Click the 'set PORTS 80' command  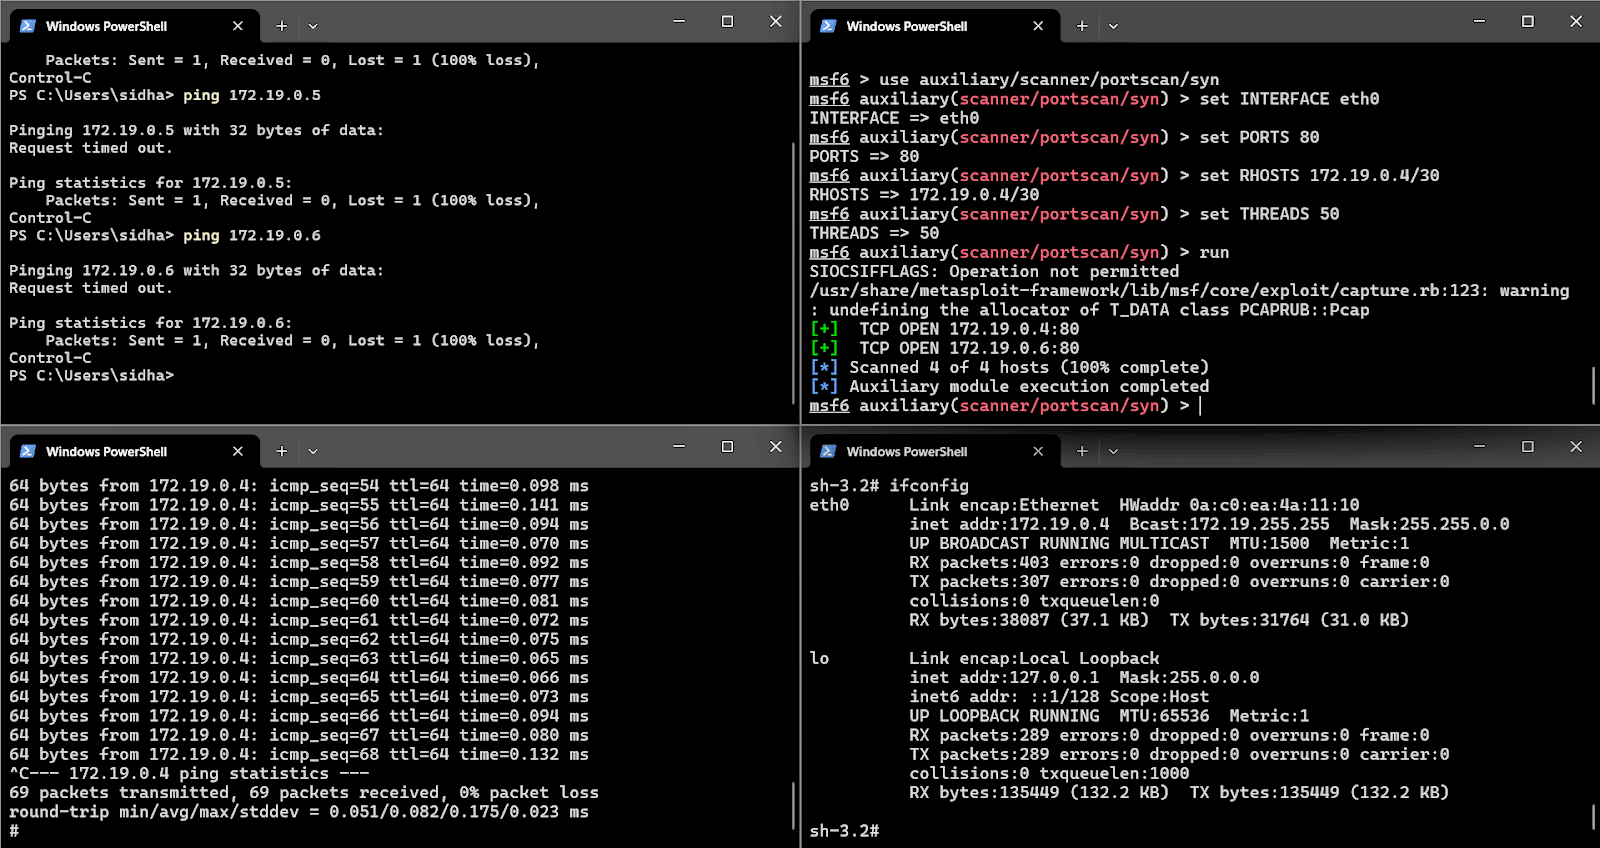pos(1259,137)
